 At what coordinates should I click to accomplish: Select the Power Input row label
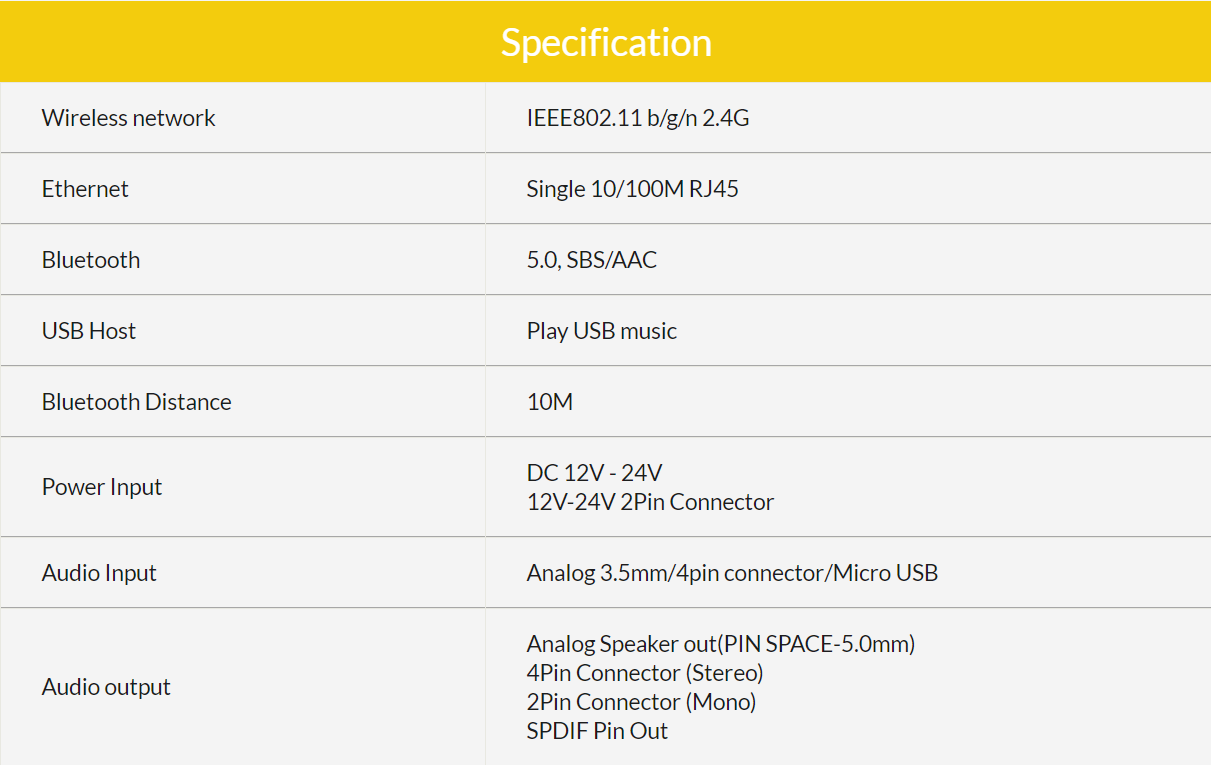(x=102, y=487)
